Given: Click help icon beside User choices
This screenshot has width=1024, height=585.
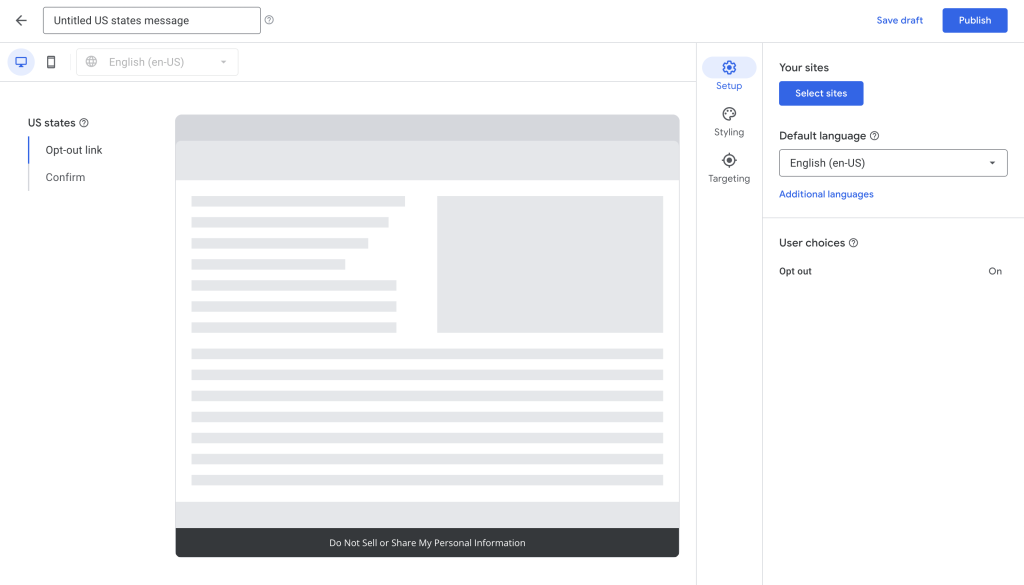Looking at the screenshot, I should [x=853, y=243].
